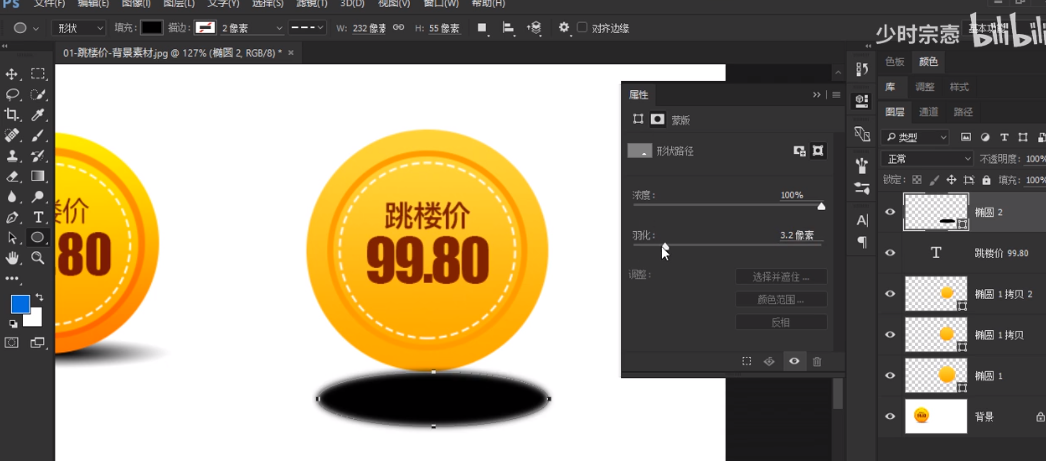Select the Blur tool

pos(12,197)
